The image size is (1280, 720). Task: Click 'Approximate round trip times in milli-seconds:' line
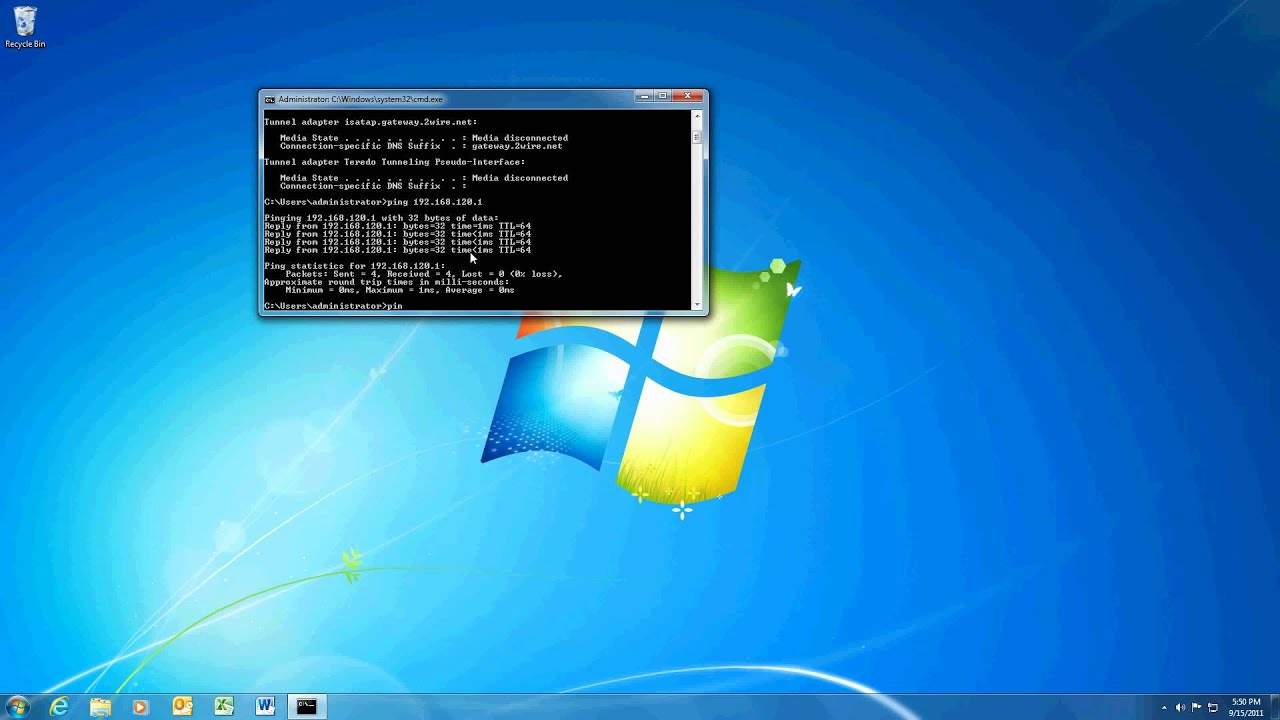386,282
